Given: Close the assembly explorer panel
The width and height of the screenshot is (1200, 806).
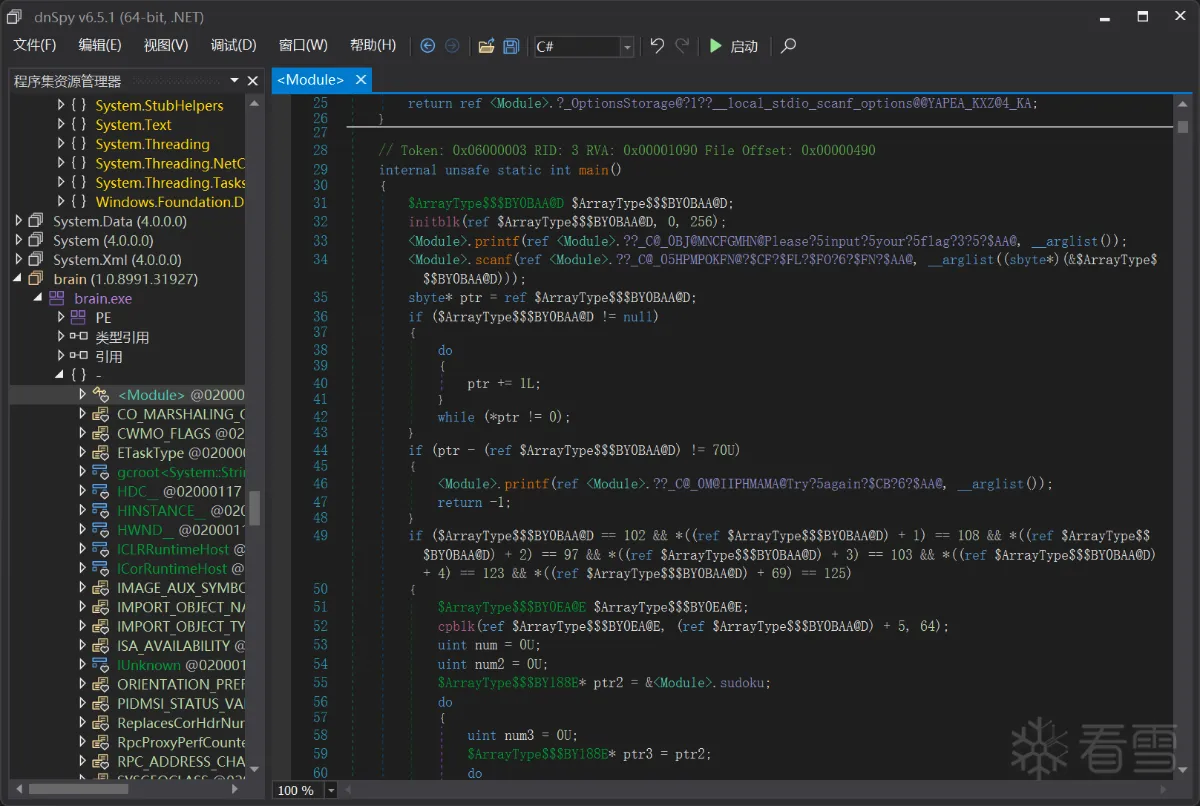Looking at the screenshot, I should tap(253, 81).
